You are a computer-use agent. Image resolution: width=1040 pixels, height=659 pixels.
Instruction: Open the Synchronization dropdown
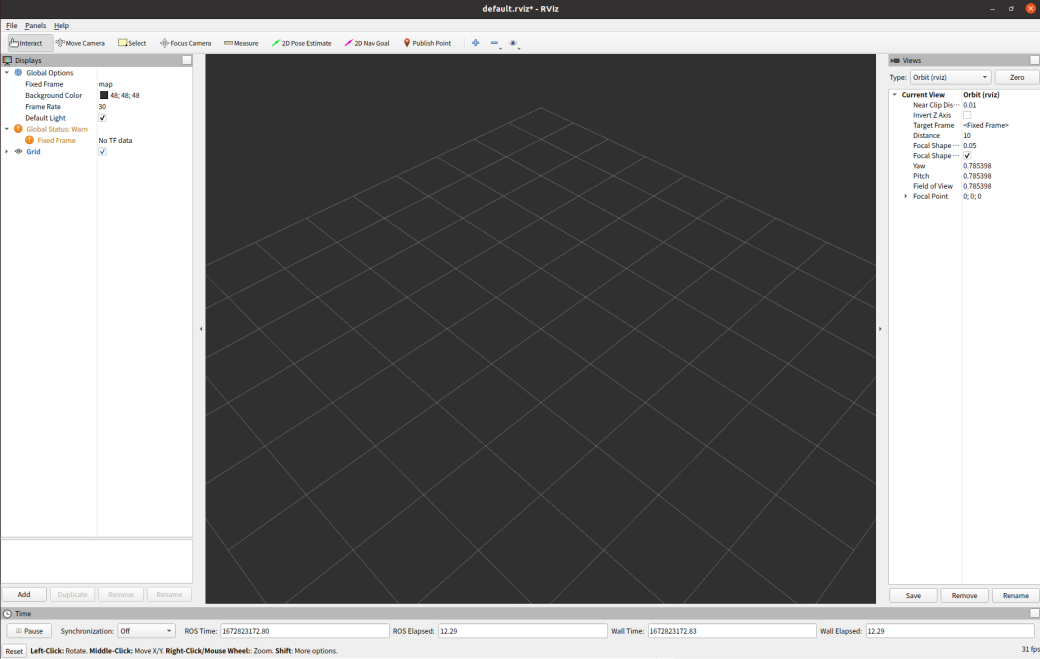coord(145,631)
